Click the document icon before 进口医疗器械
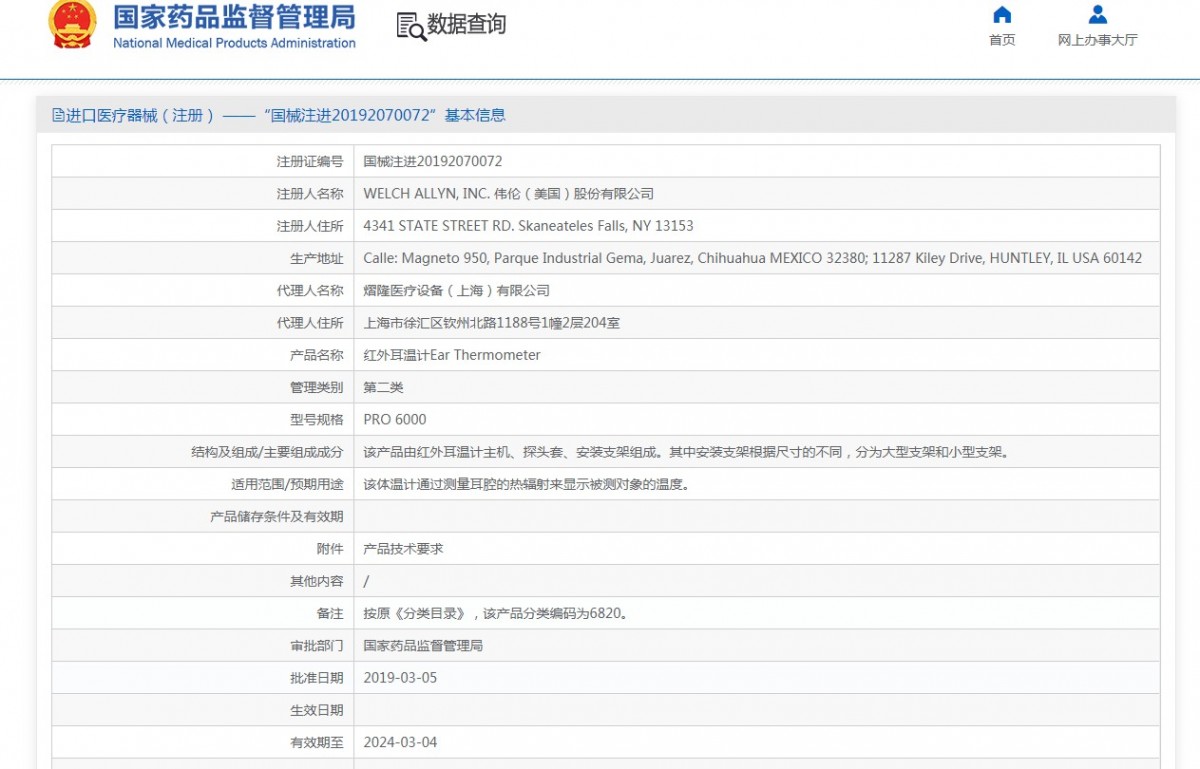The width and height of the screenshot is (1200, 769). pyautogui.click(x=58, y=115)
